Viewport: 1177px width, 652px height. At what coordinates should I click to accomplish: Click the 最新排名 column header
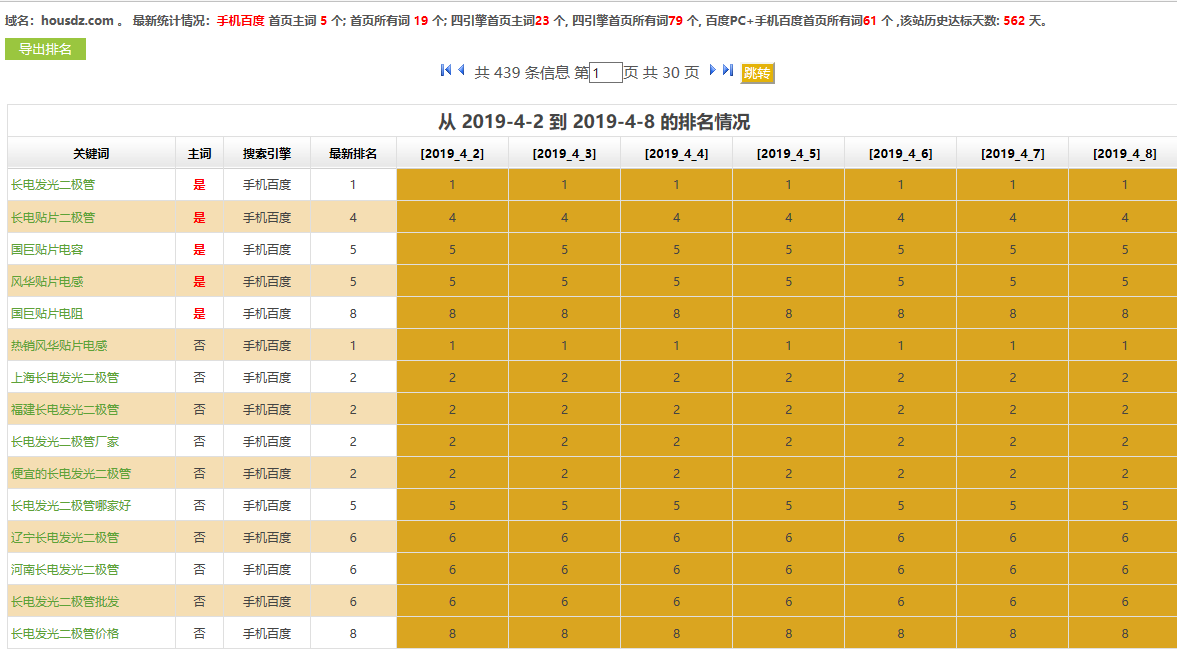tap(353, 153)
